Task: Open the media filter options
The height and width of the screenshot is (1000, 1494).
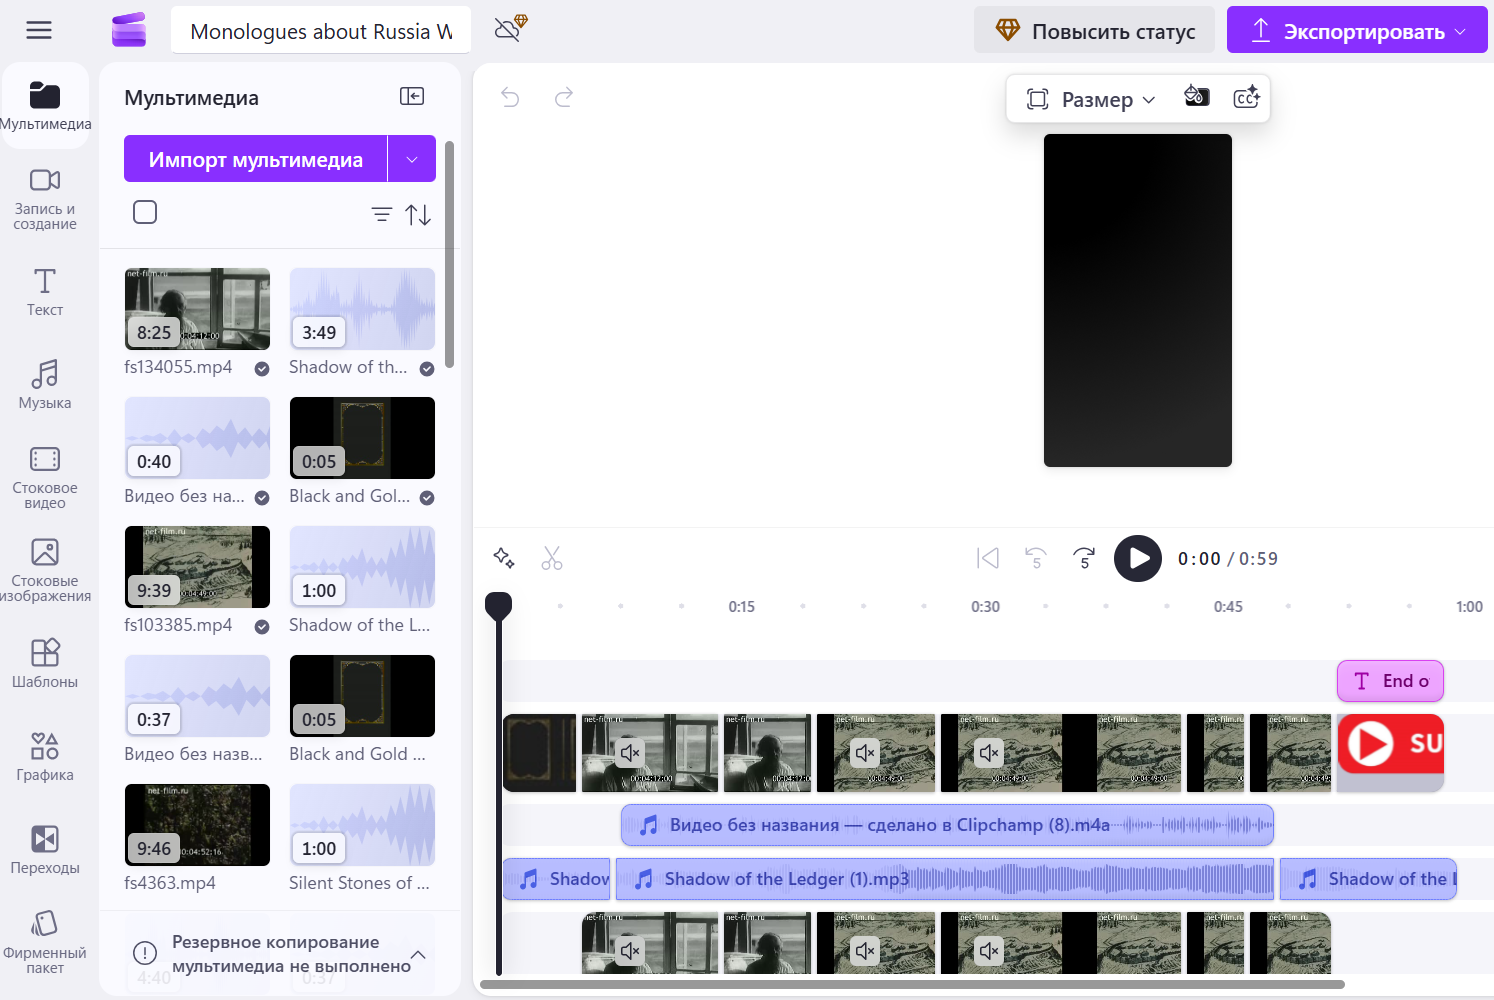Action: click(382, 214)
